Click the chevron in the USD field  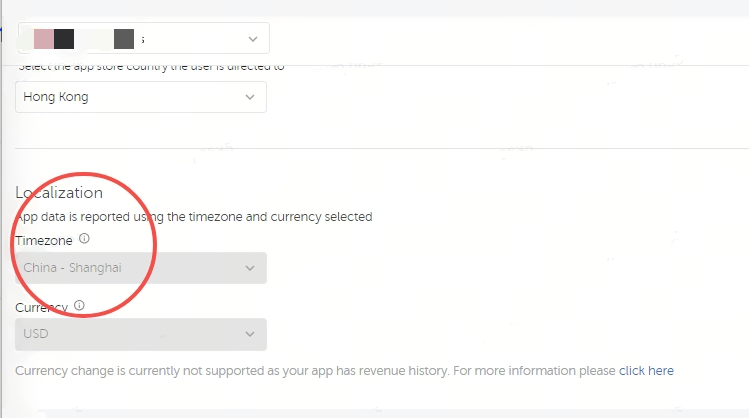[250, 334]
